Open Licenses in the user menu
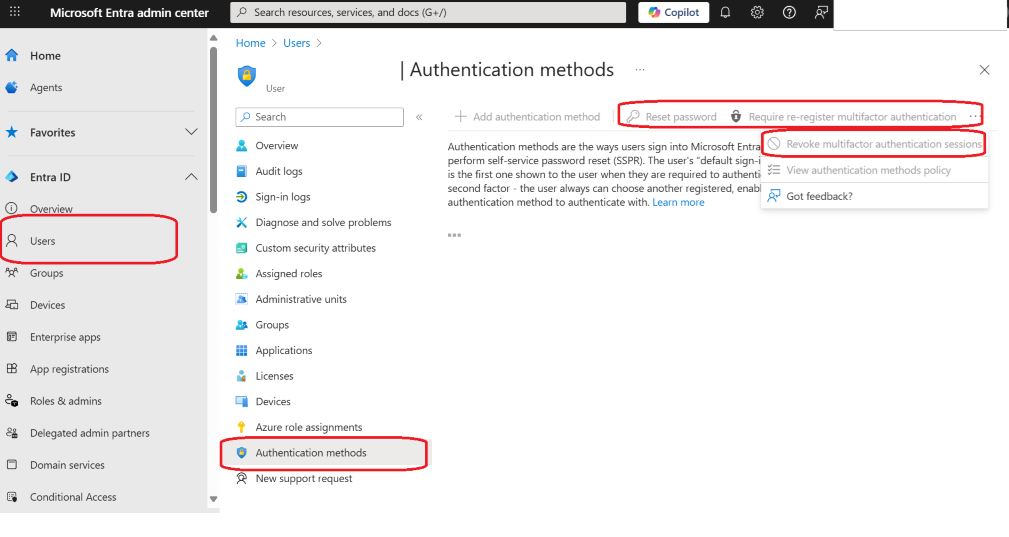The image size is (1009, 537). 274,376
